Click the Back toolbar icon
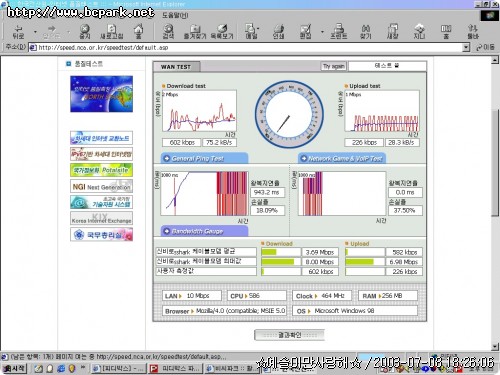This screenshot has width=500, height=375. (x=18, y=32)
